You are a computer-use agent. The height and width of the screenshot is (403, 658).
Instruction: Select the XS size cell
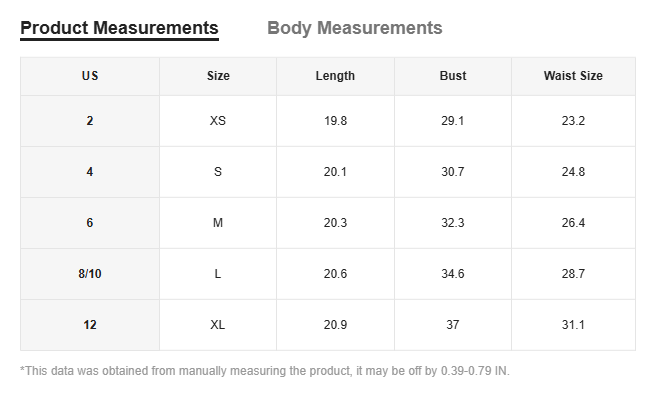(x=218, y=121)
